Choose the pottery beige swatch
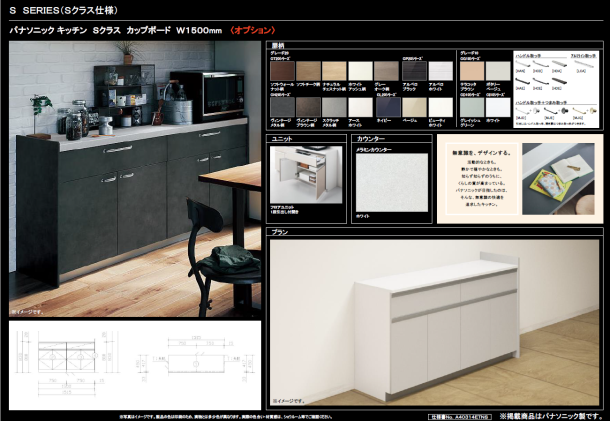The image size is (610, 421). coord(498,71)
